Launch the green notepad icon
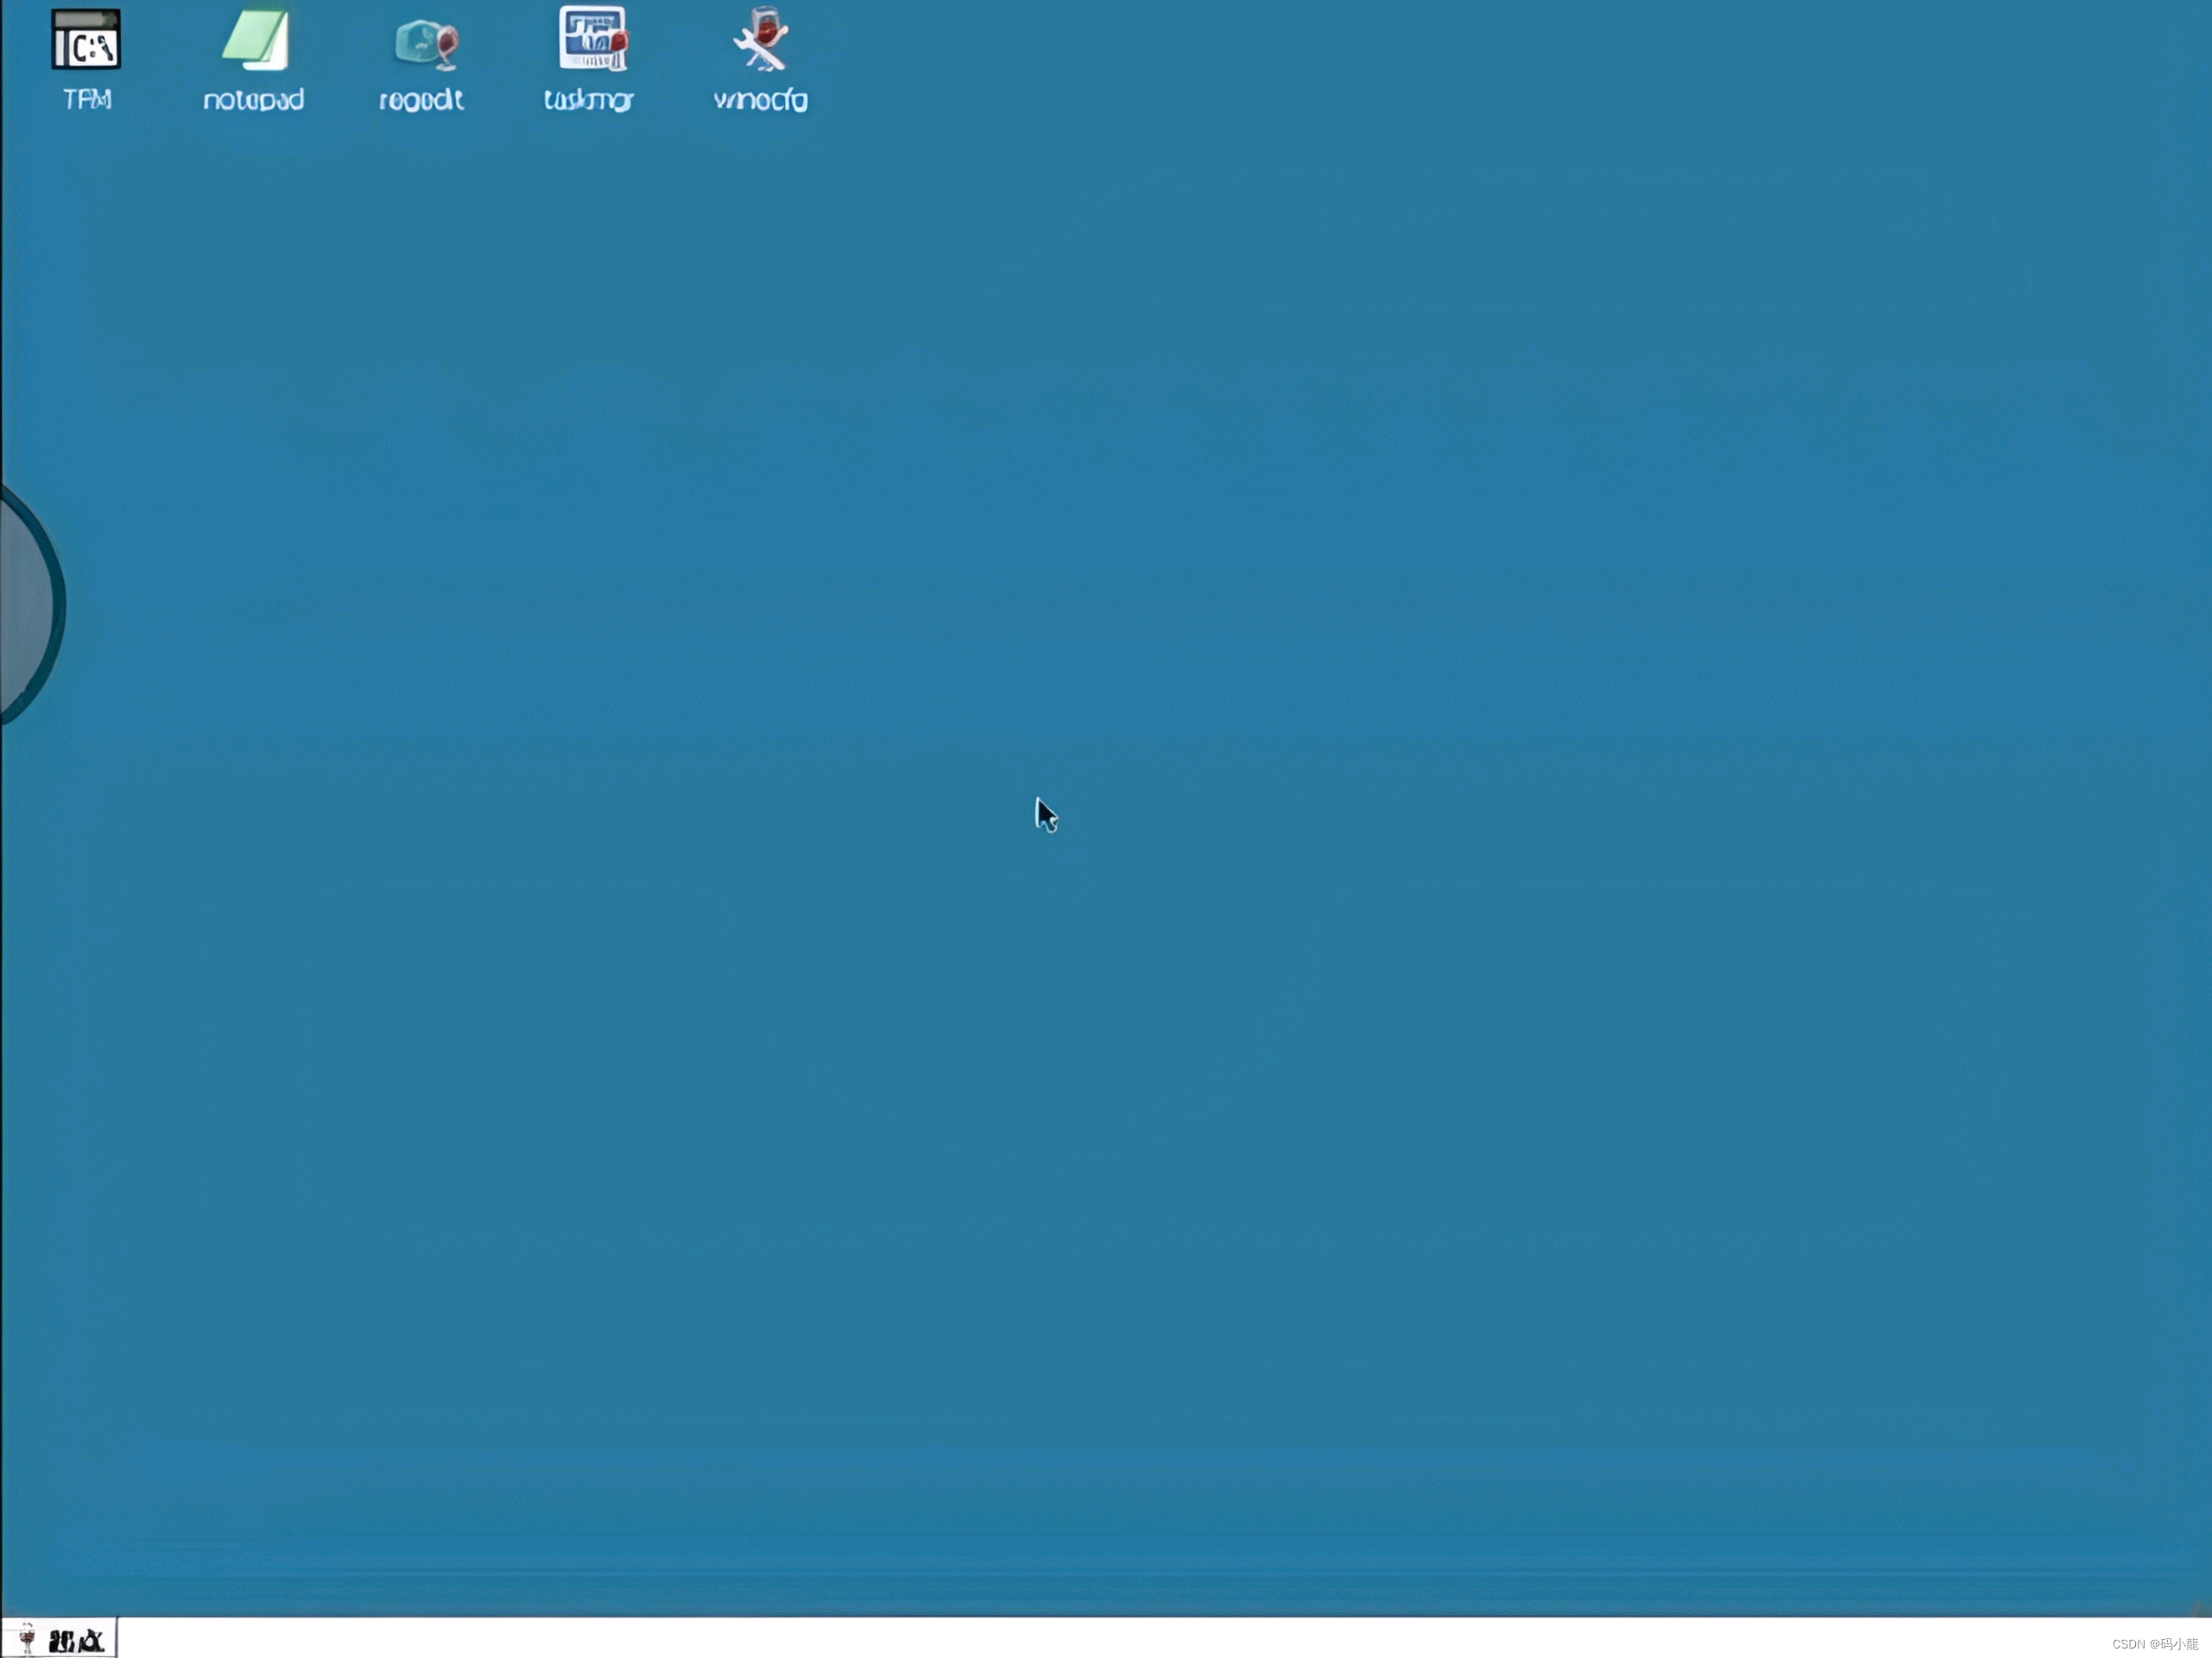2212x1658 pixels. tap(256, 40)
